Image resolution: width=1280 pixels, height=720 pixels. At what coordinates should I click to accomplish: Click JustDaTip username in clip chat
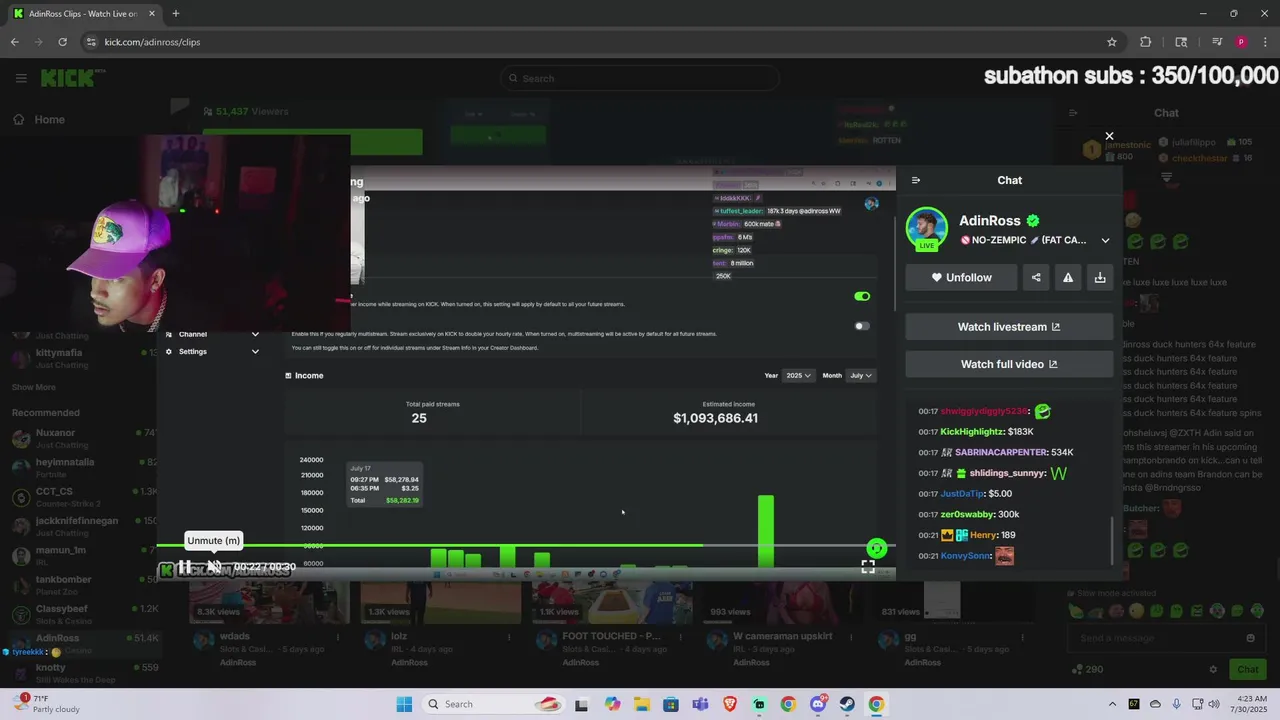[x=962, y=494]
